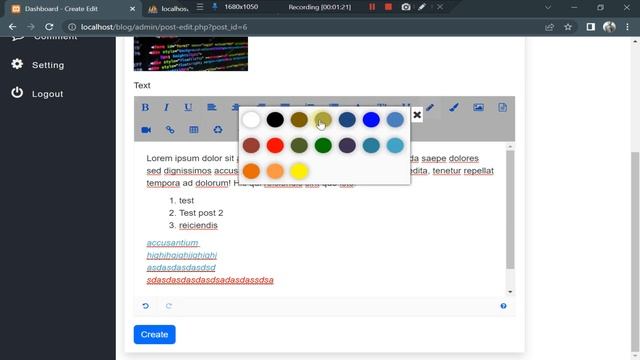Align text left in the editor
Viewport: 640px width, 360px height.
pyautogui.click(x=211, y=107)
